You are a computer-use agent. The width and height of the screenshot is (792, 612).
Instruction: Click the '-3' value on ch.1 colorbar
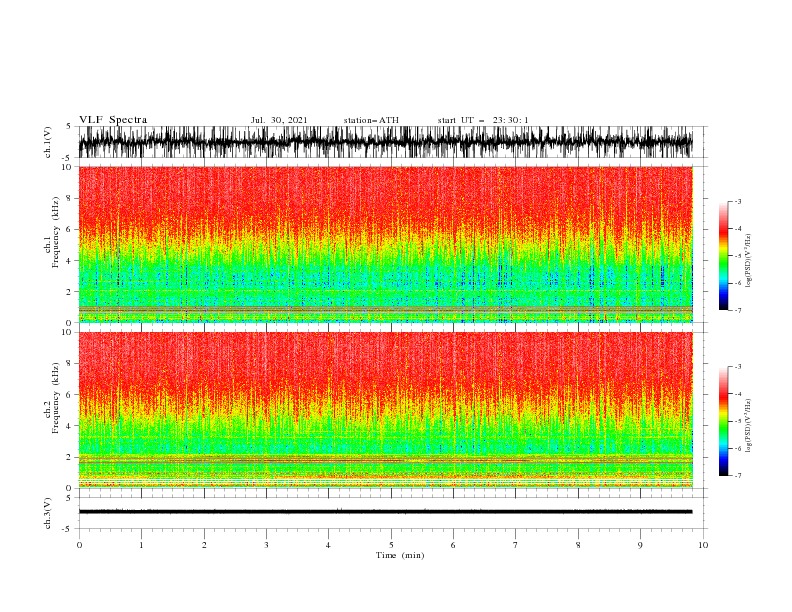click(738, 201)
